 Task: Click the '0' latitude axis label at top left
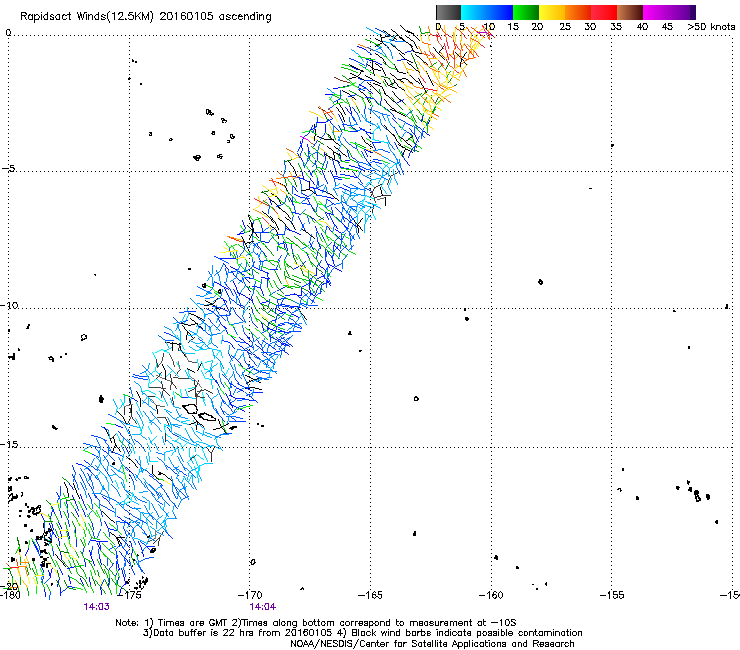[x=8, y=33]
